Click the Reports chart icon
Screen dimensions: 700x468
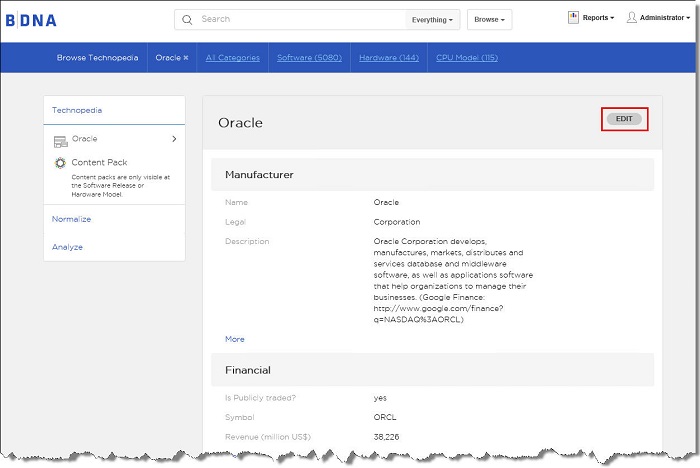pos(573,17)
